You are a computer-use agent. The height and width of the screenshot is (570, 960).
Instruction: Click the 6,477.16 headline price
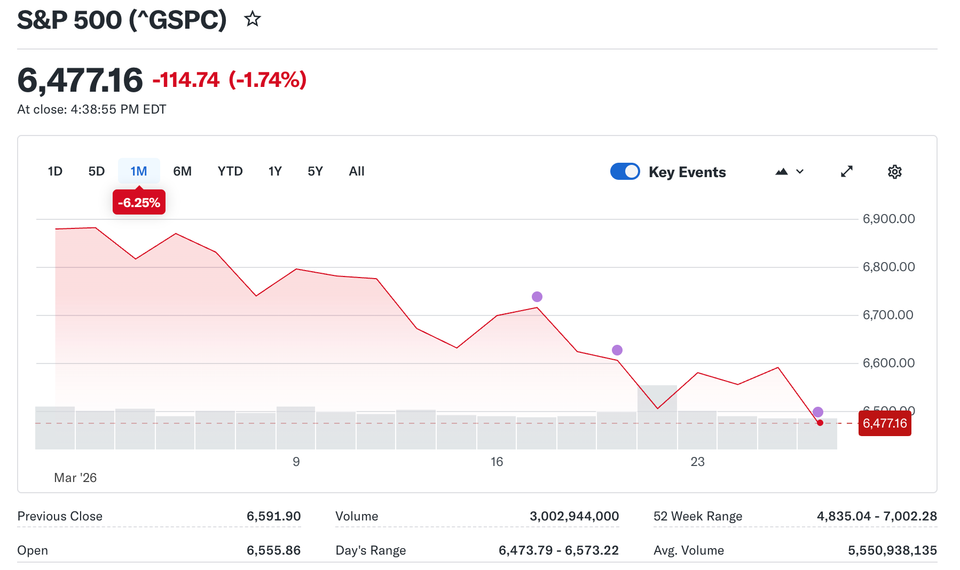80,80
